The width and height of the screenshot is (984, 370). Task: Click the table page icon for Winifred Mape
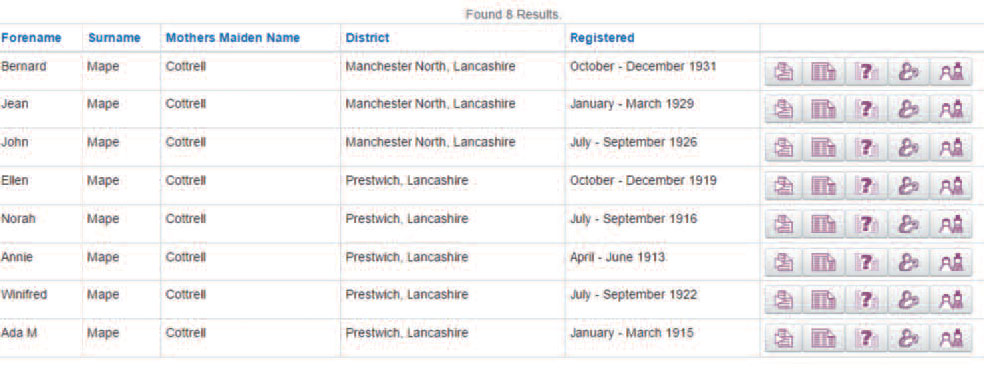click(x=823, y=300)
